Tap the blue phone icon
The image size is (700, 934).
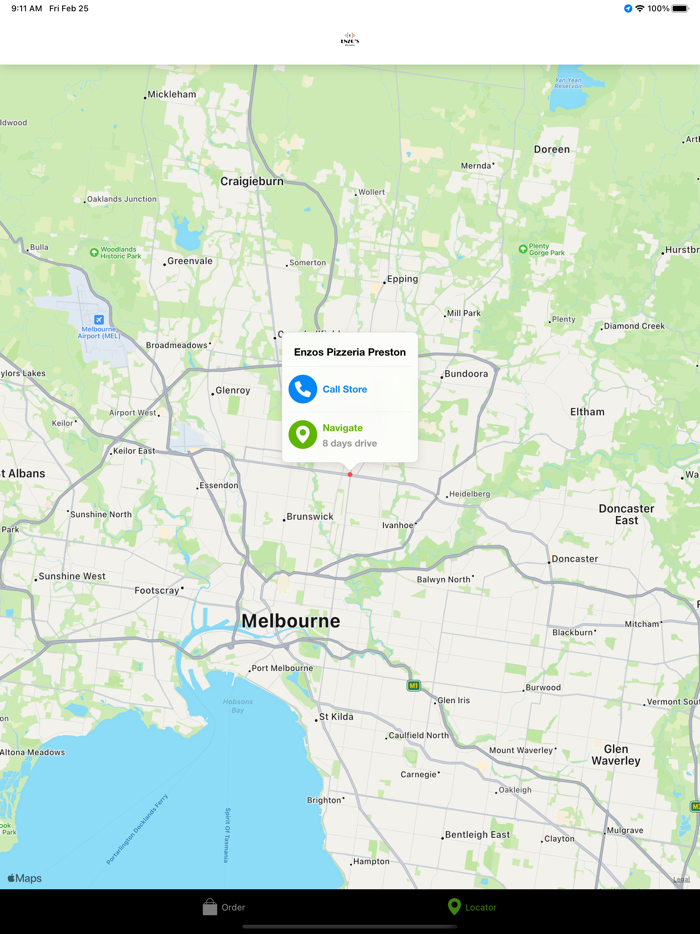(303, 389)
